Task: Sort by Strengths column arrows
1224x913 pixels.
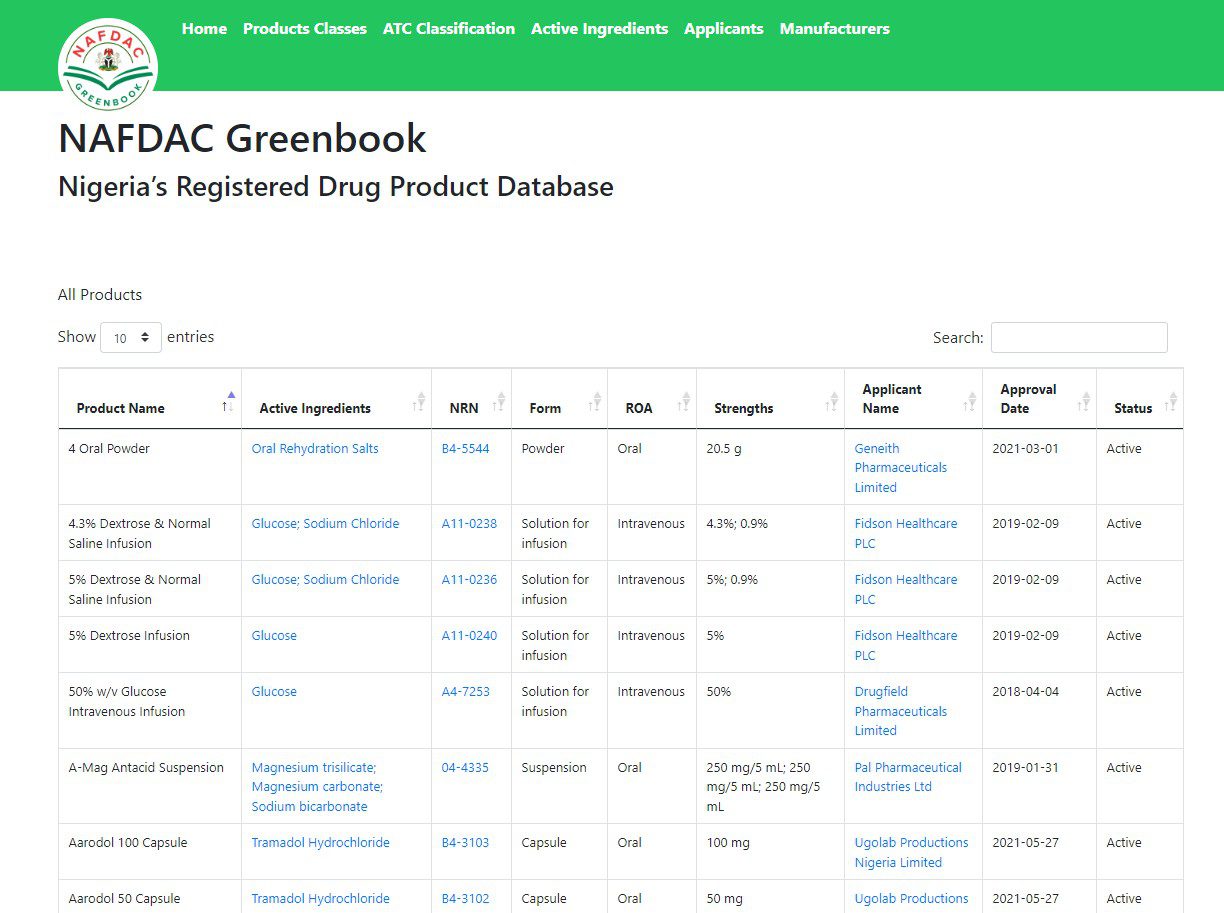Action: 832,401
